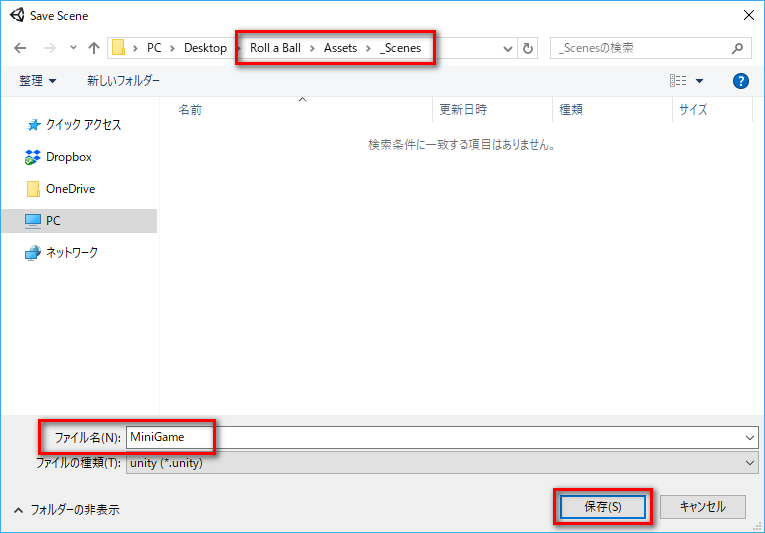Sort by the 種類 column header
Viewport: 765px width, 533px height.
pyautogui.click(x=612, y=110)
